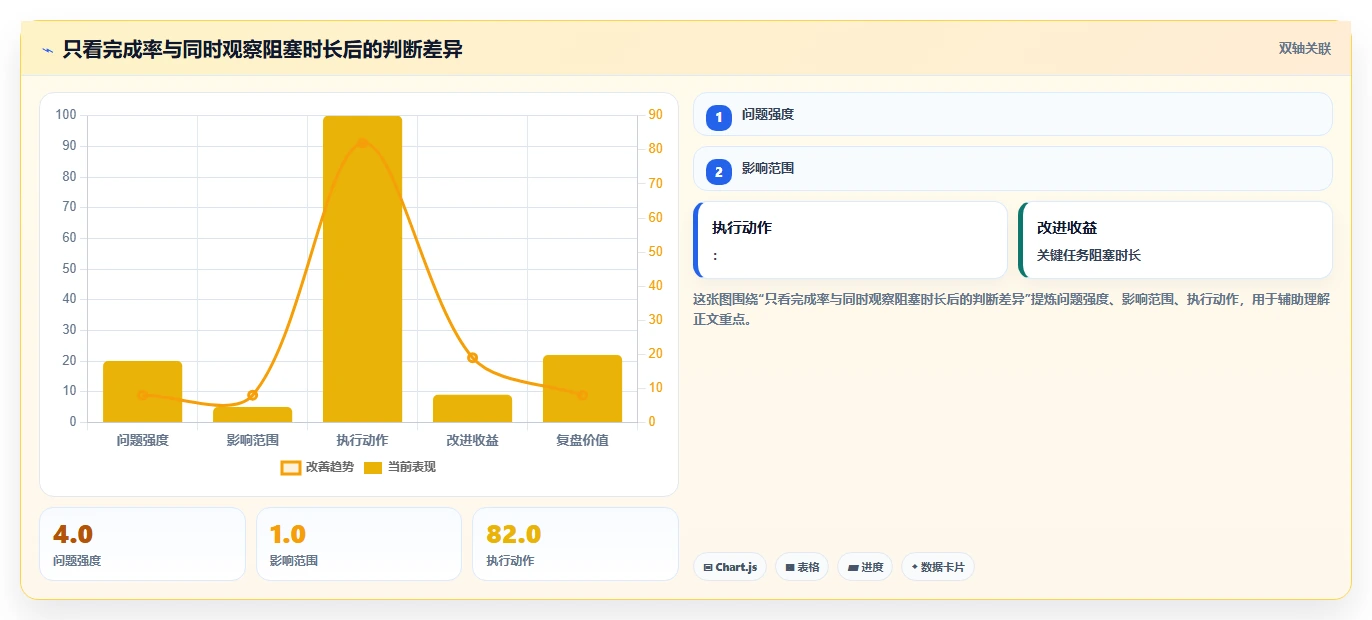Click the 表格 tag
1372x620 pixels.
point(802,567)
